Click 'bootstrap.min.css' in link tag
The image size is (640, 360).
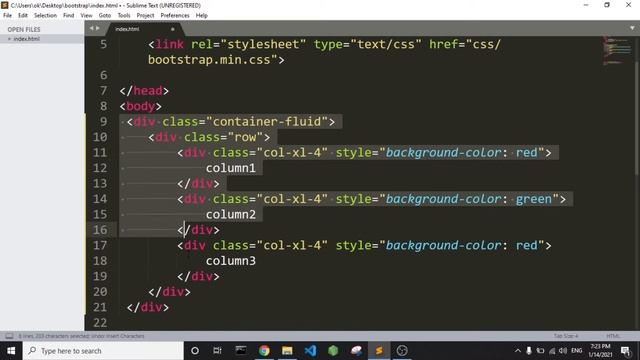(209, 60)
